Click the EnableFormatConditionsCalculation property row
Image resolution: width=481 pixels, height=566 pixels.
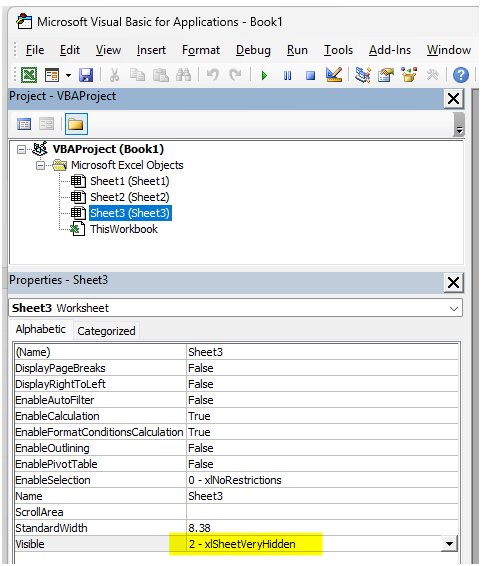pos(236,432)
